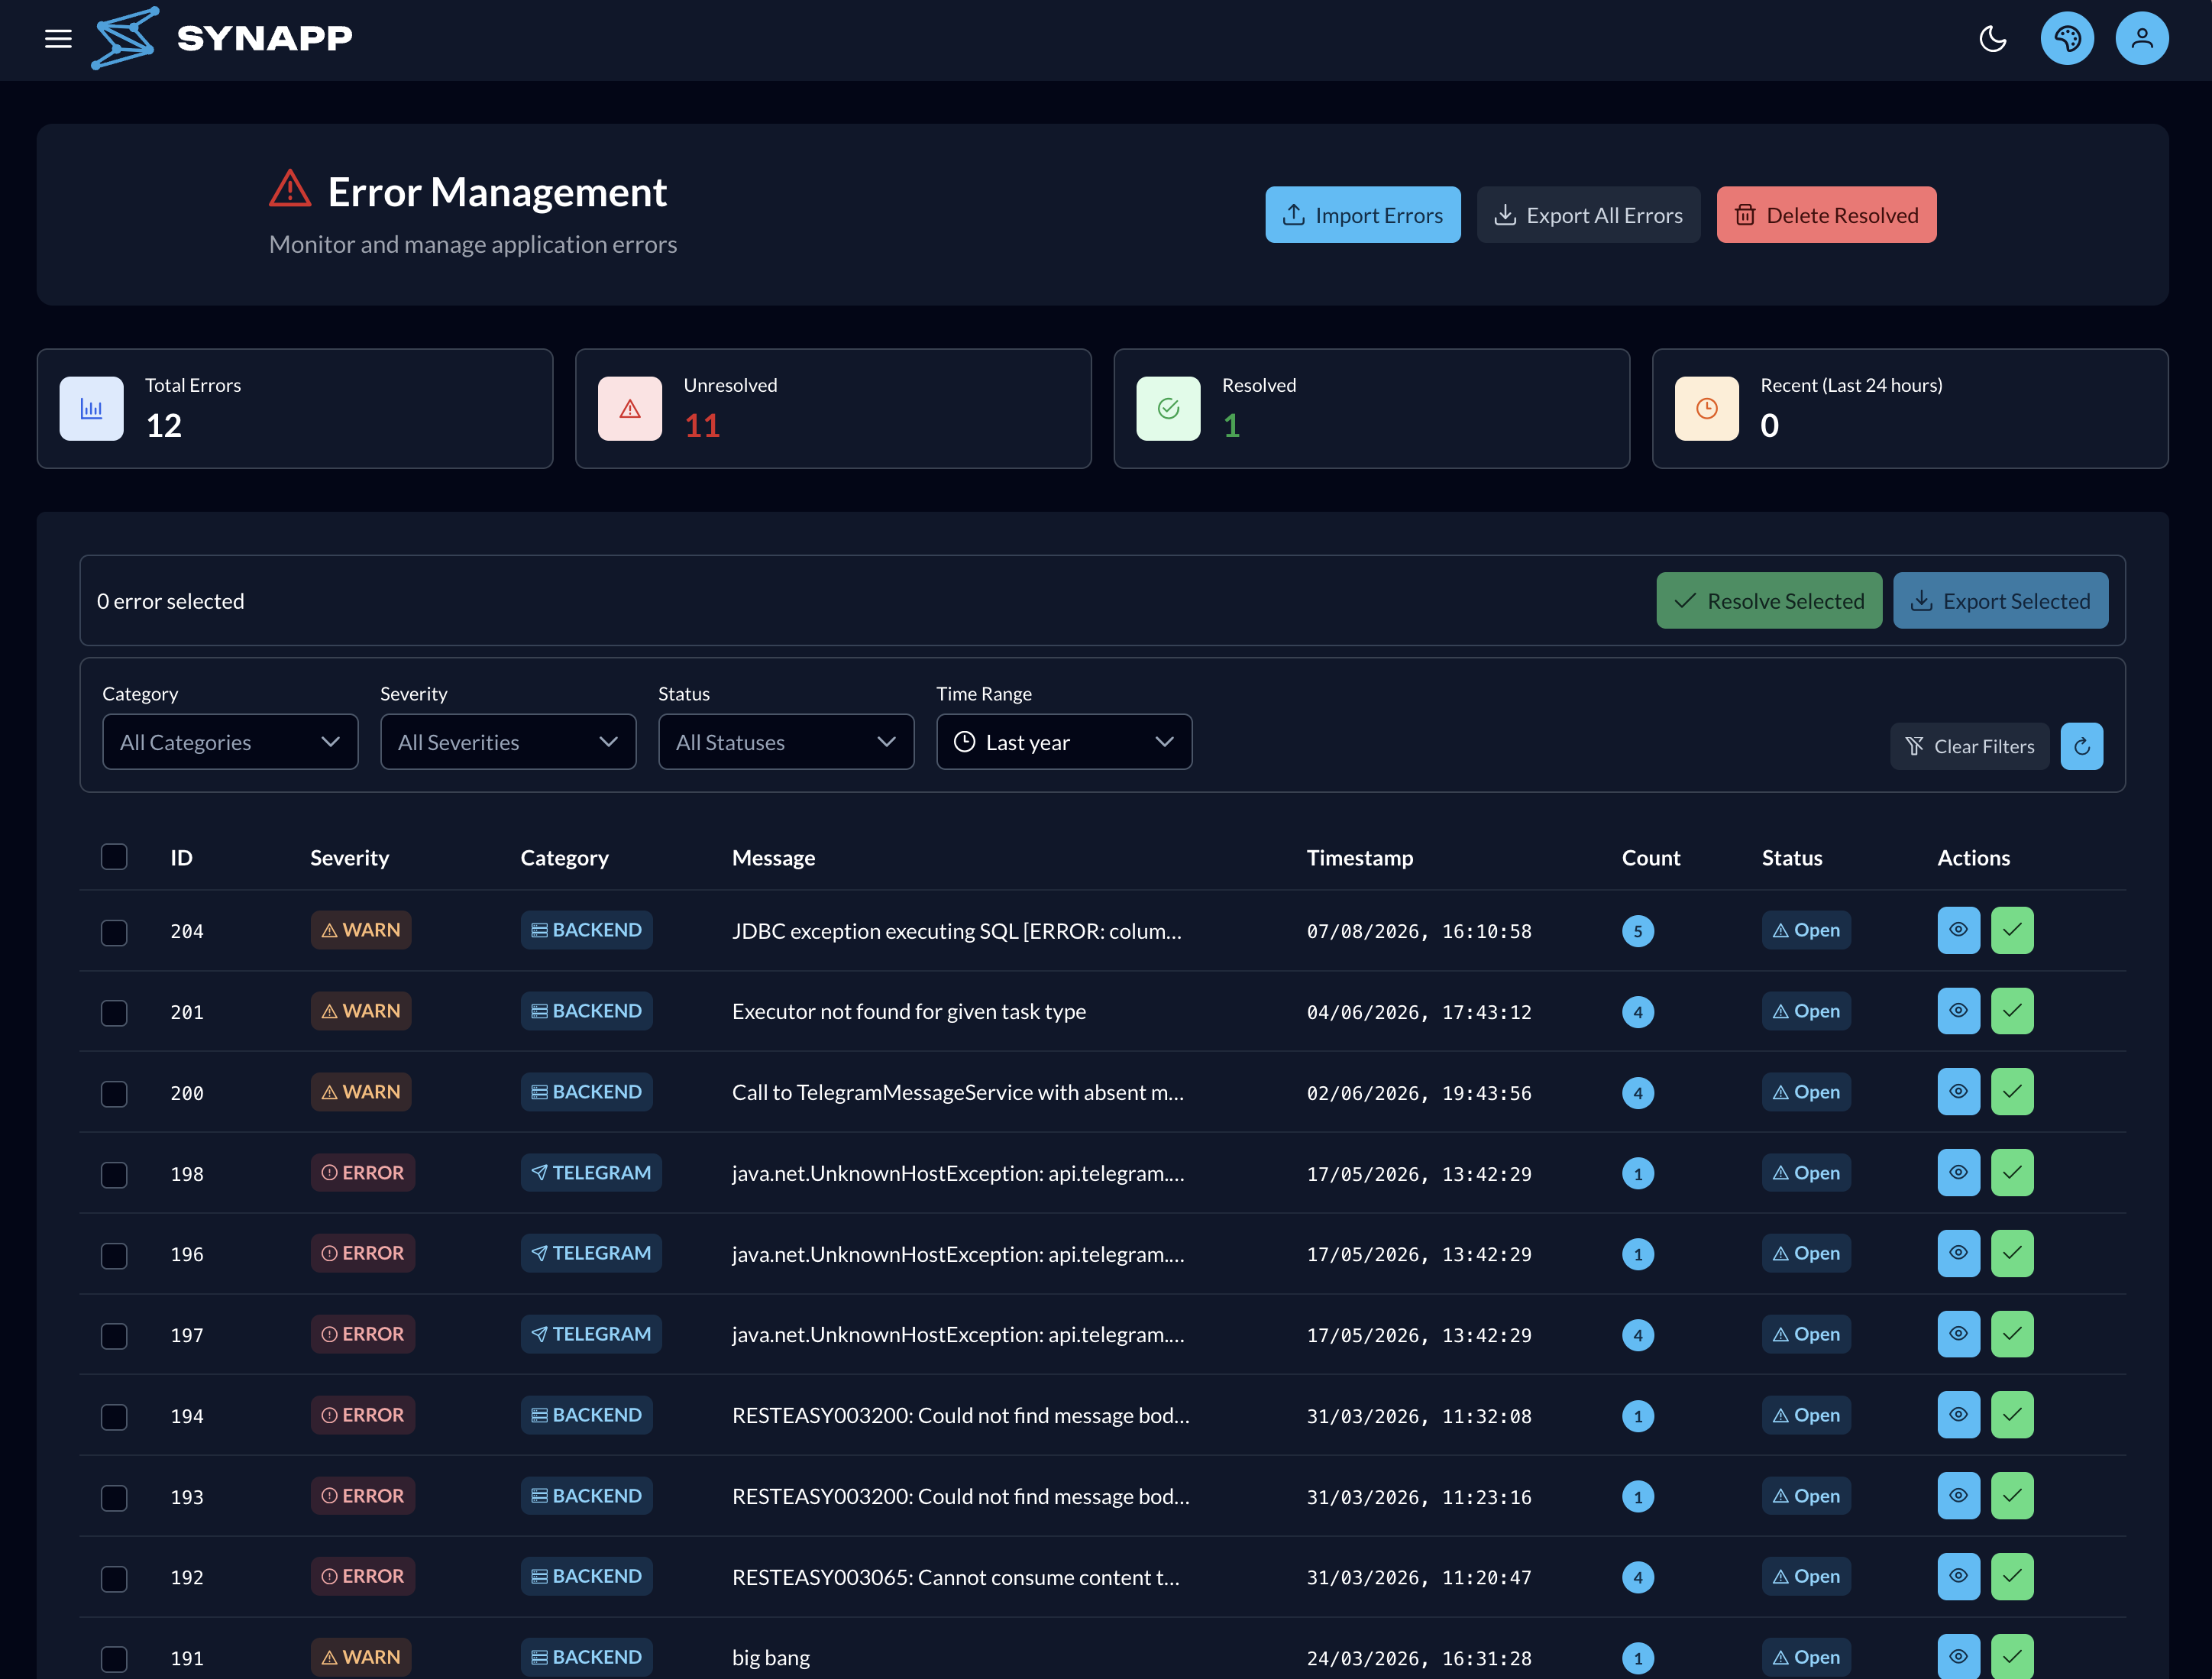2212x1679 pixels.
Task: Click the Open status badge for error 204
Action: tap(1805, 930)
